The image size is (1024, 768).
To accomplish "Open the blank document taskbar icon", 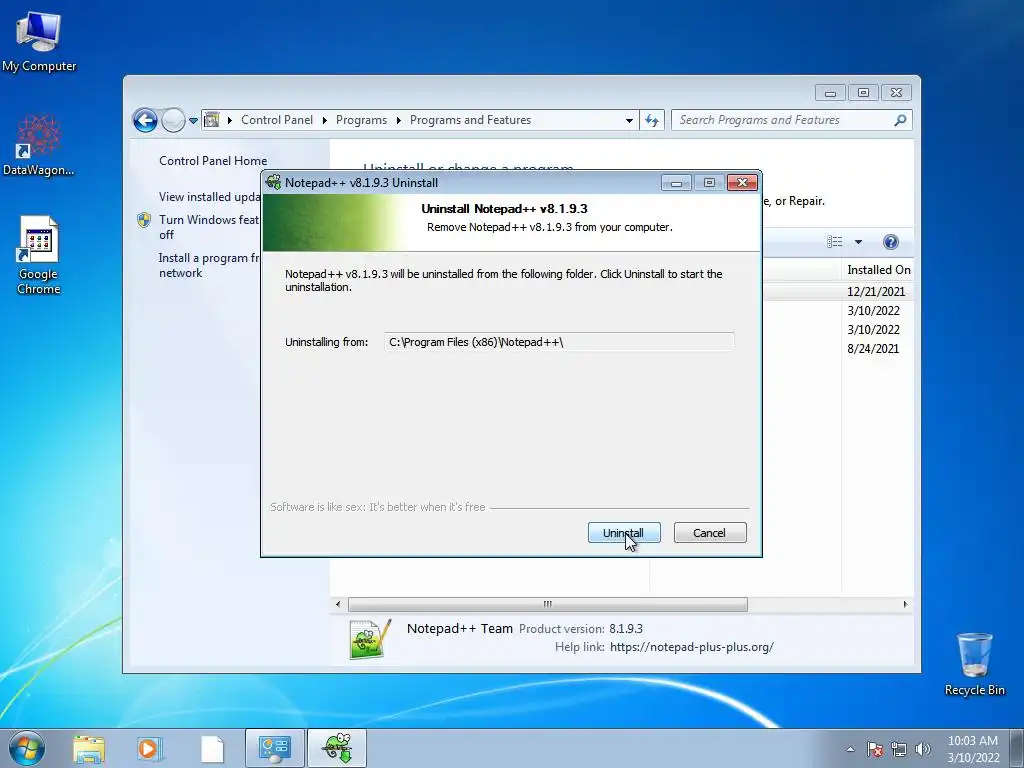I will pos(212,748).
